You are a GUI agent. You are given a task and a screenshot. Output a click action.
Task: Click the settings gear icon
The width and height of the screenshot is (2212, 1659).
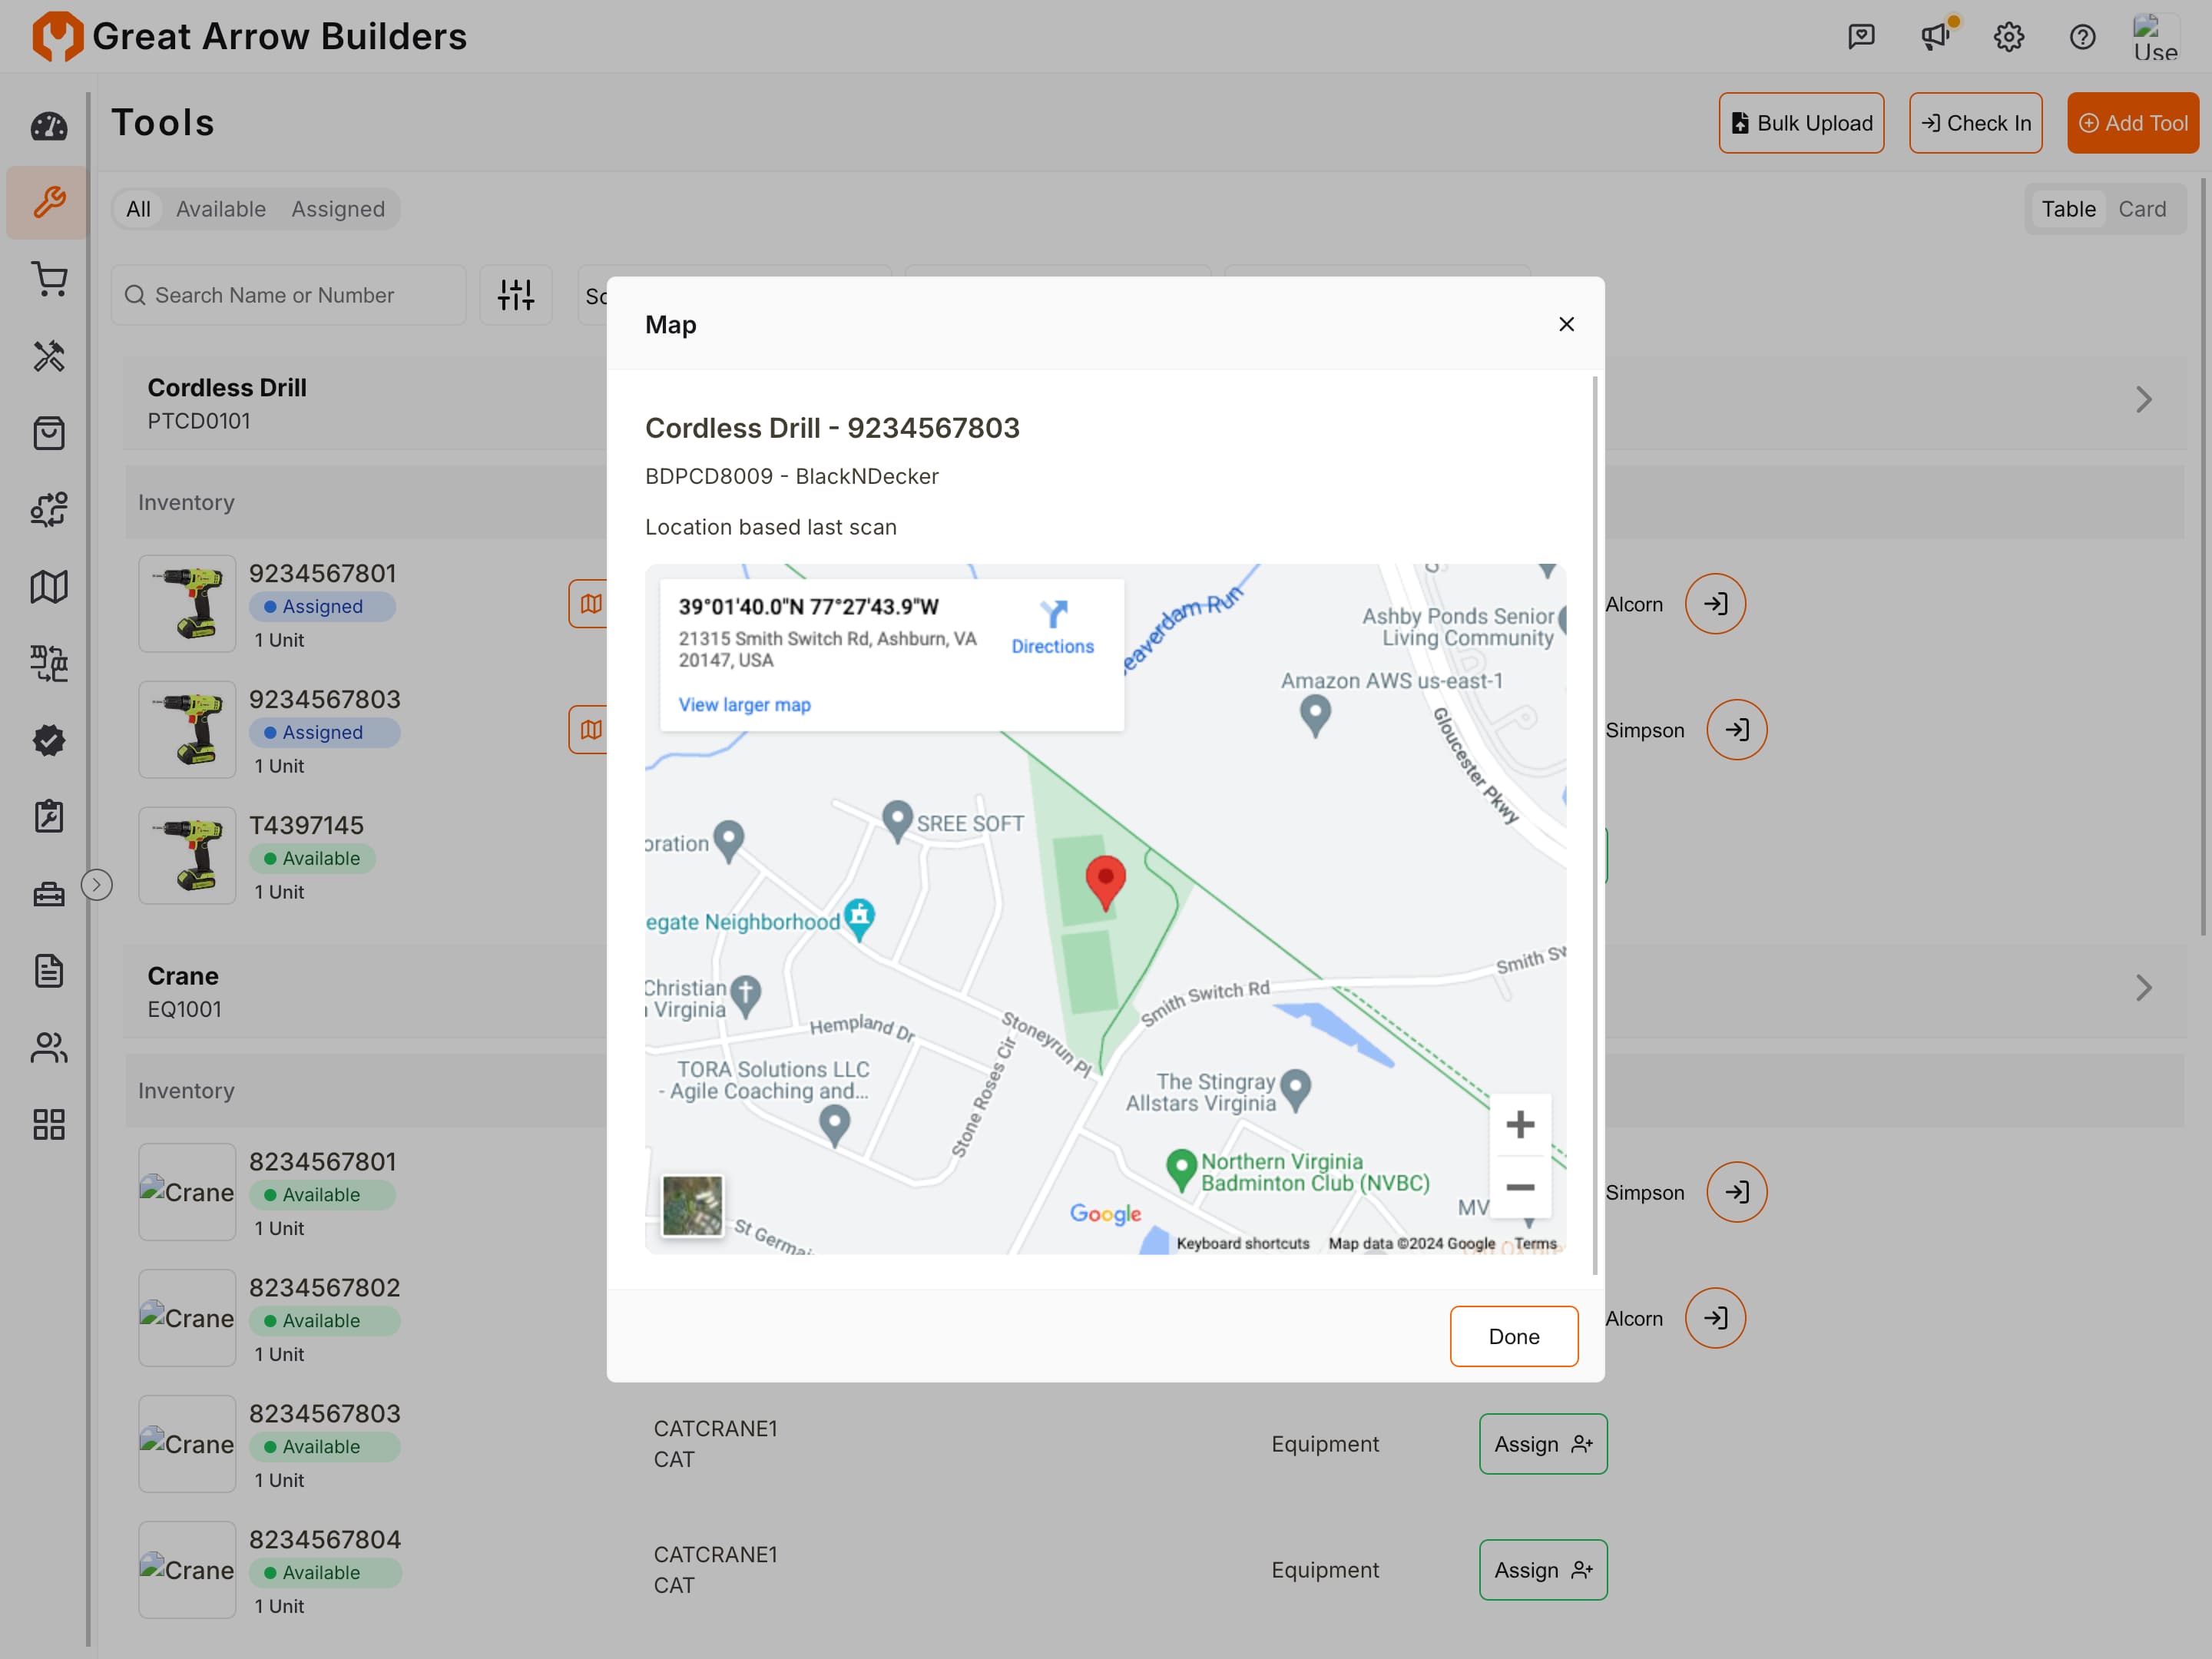pos(2009,37)
